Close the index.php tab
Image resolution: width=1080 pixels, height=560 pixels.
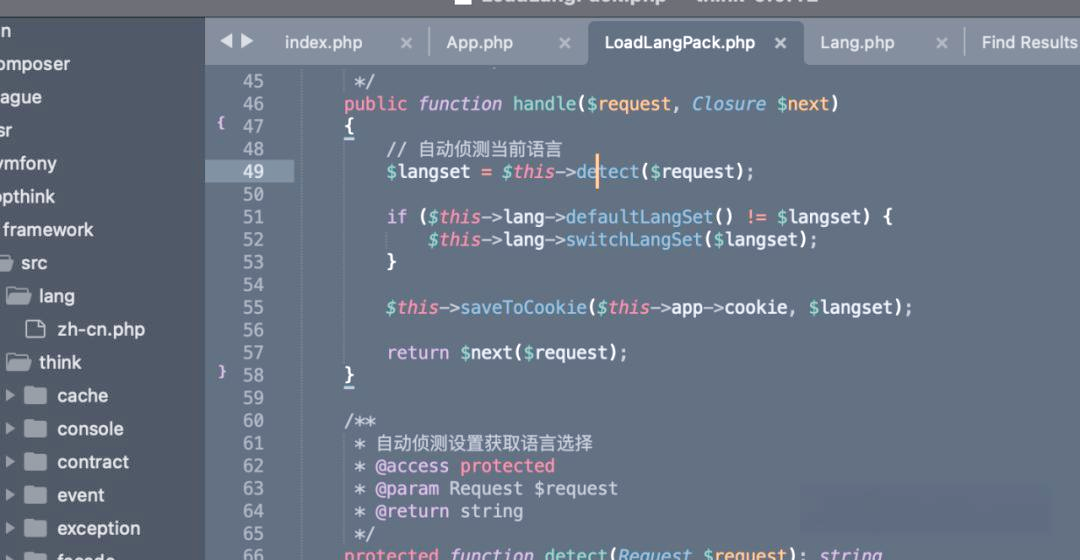click(406, 43)
